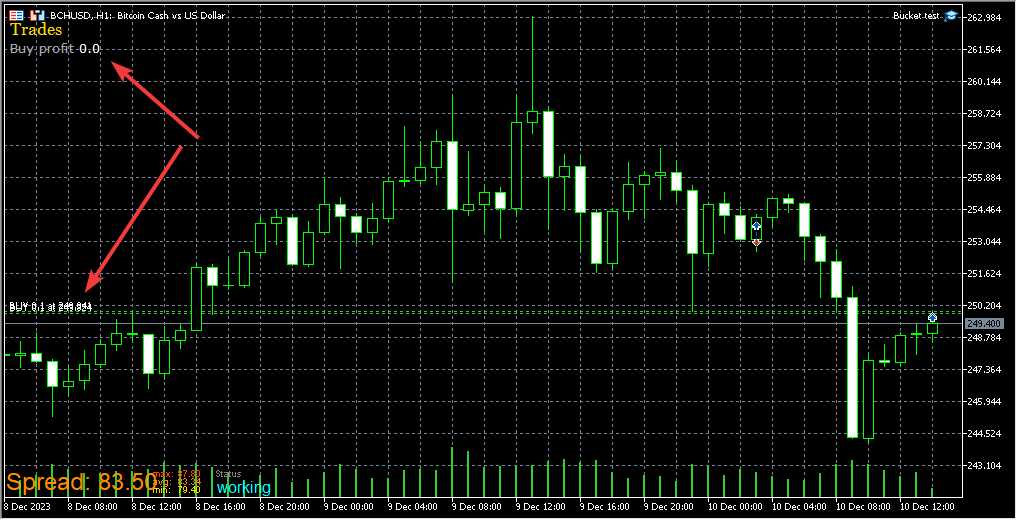Click the Spread: 83.50 readout
This screenshot has width=1017, height=520.
tap(81, 483)
